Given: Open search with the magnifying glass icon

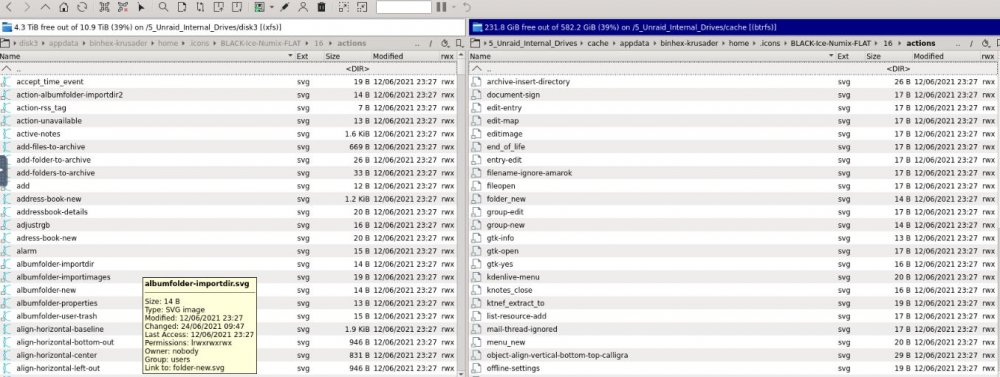Looking at the screenshot, I should (x=164, y=7).
